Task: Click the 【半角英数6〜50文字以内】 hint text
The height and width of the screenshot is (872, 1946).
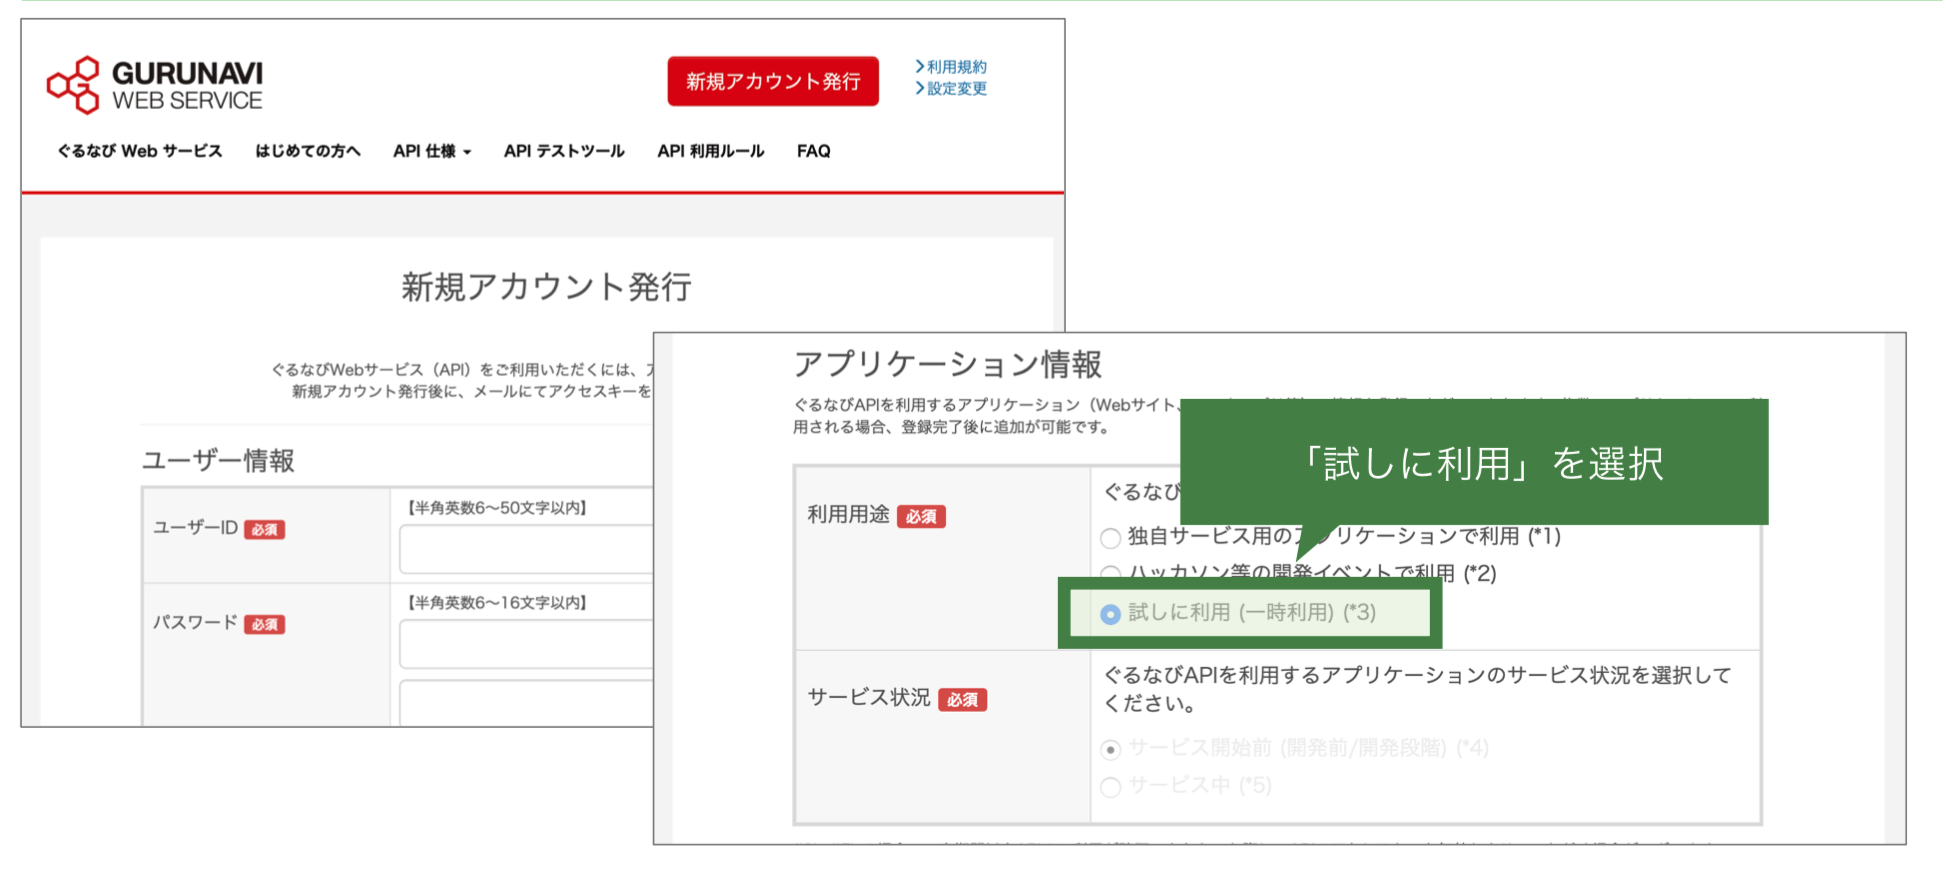Action: (x=497, y=508)
